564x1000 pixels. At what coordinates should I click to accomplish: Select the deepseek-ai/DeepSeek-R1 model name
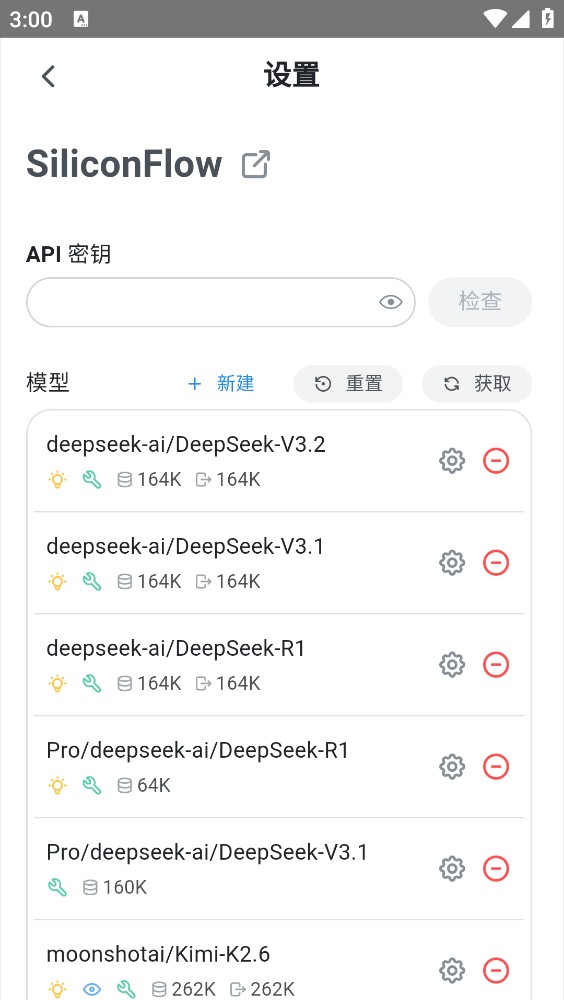[176, 649]
